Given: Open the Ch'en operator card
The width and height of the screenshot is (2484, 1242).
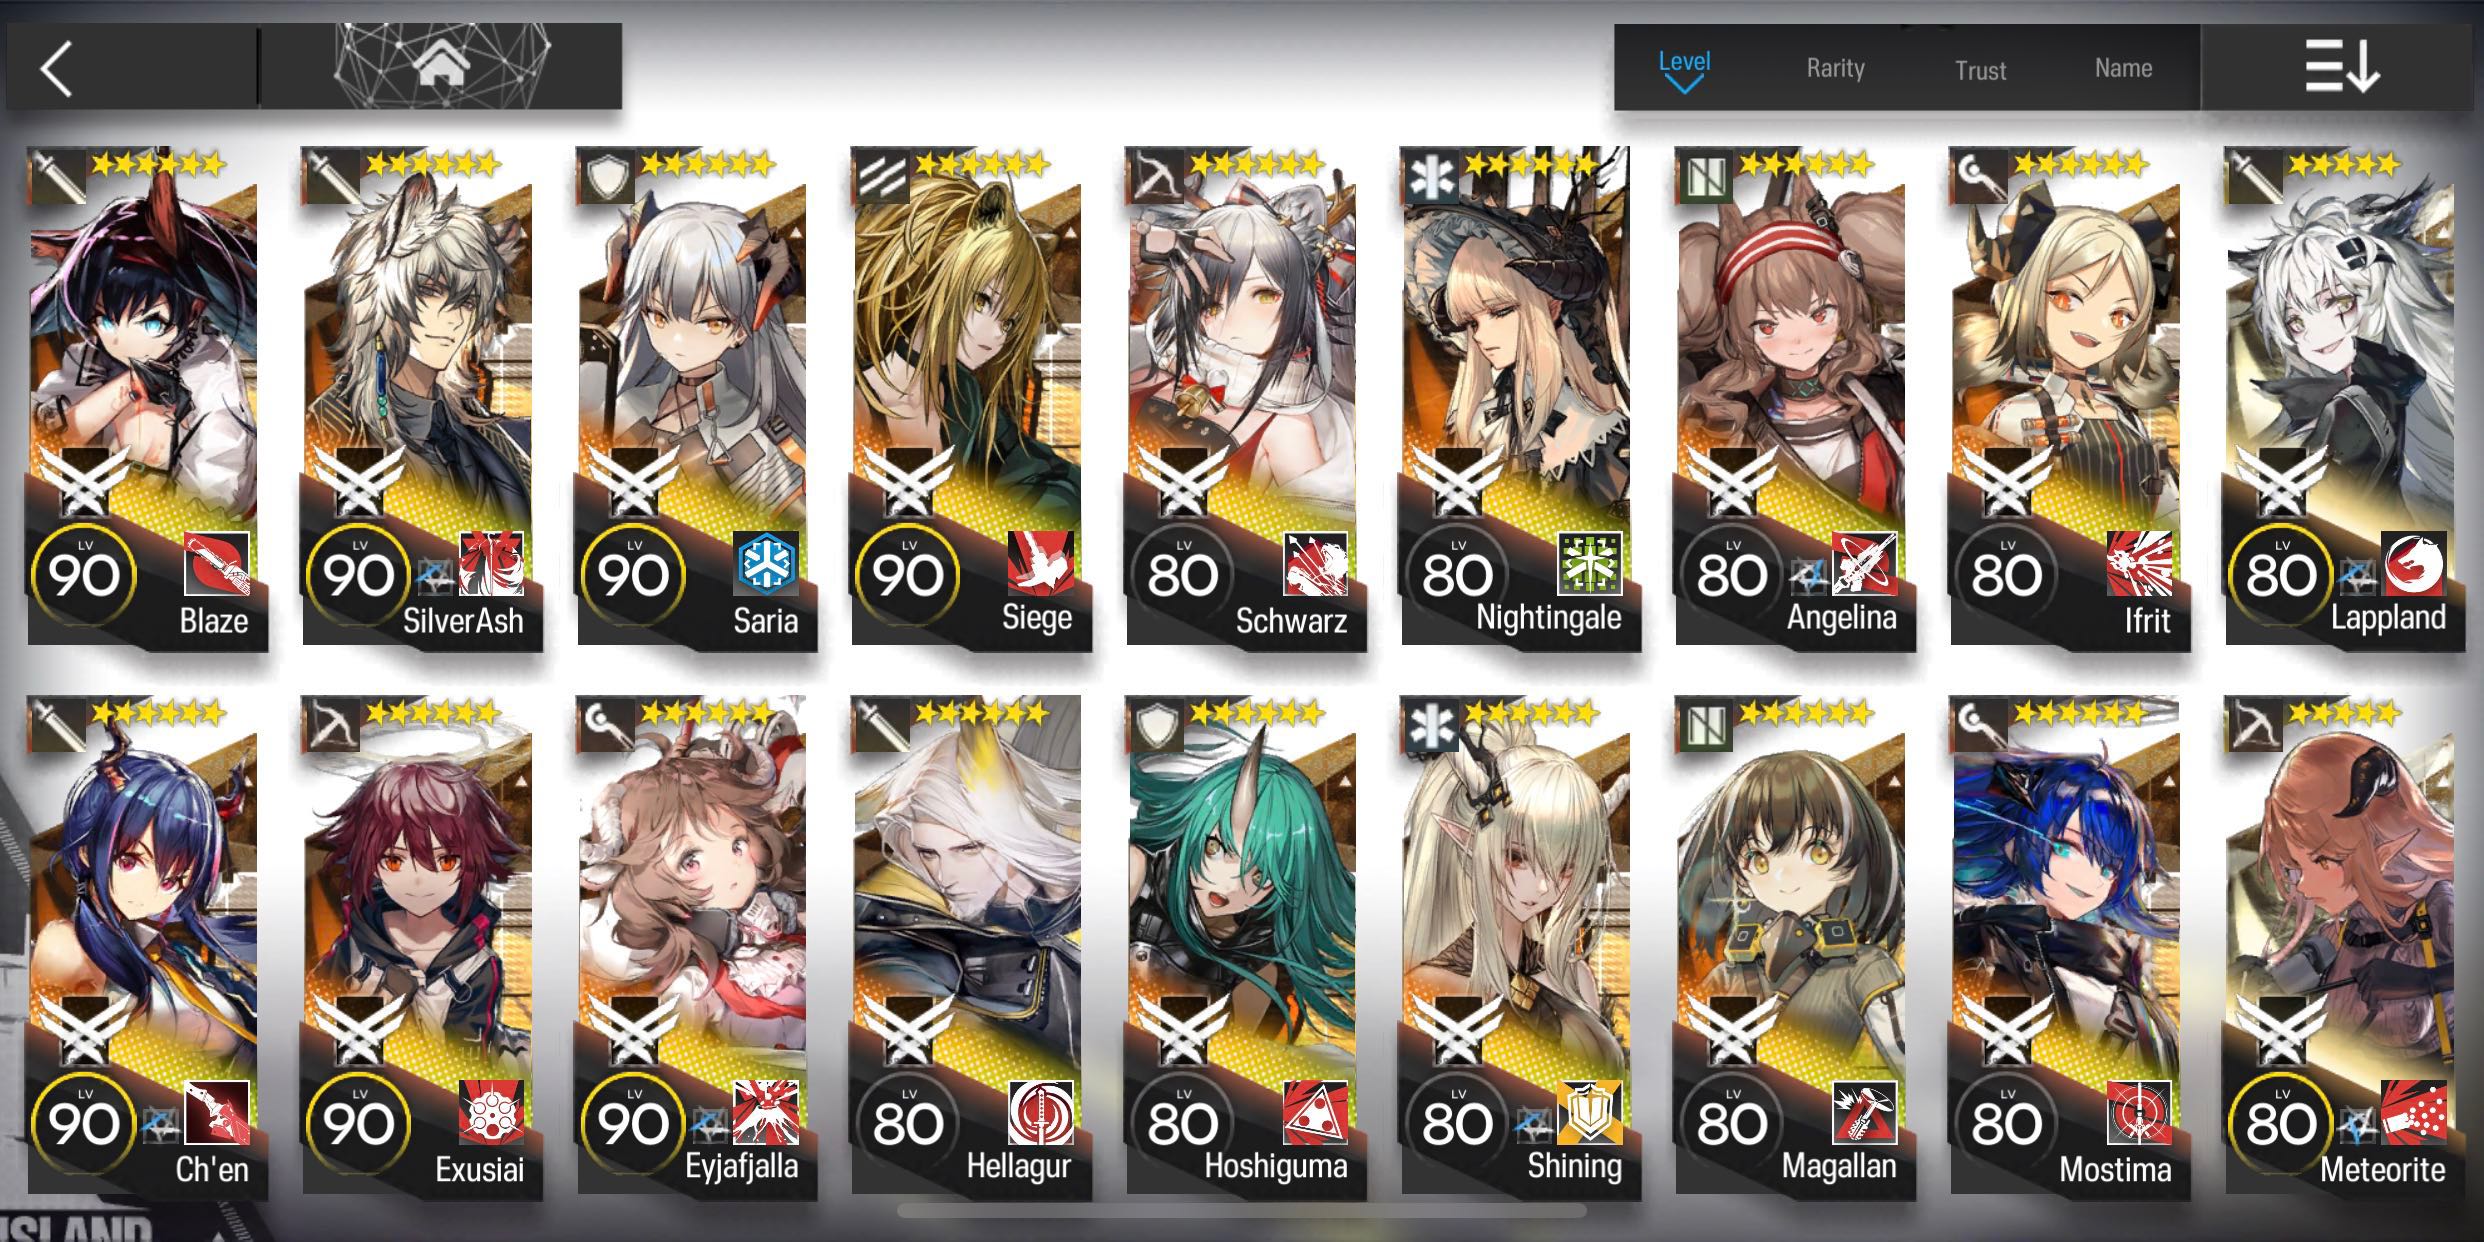Looking at the screenshot, I should tap(147, 947).
